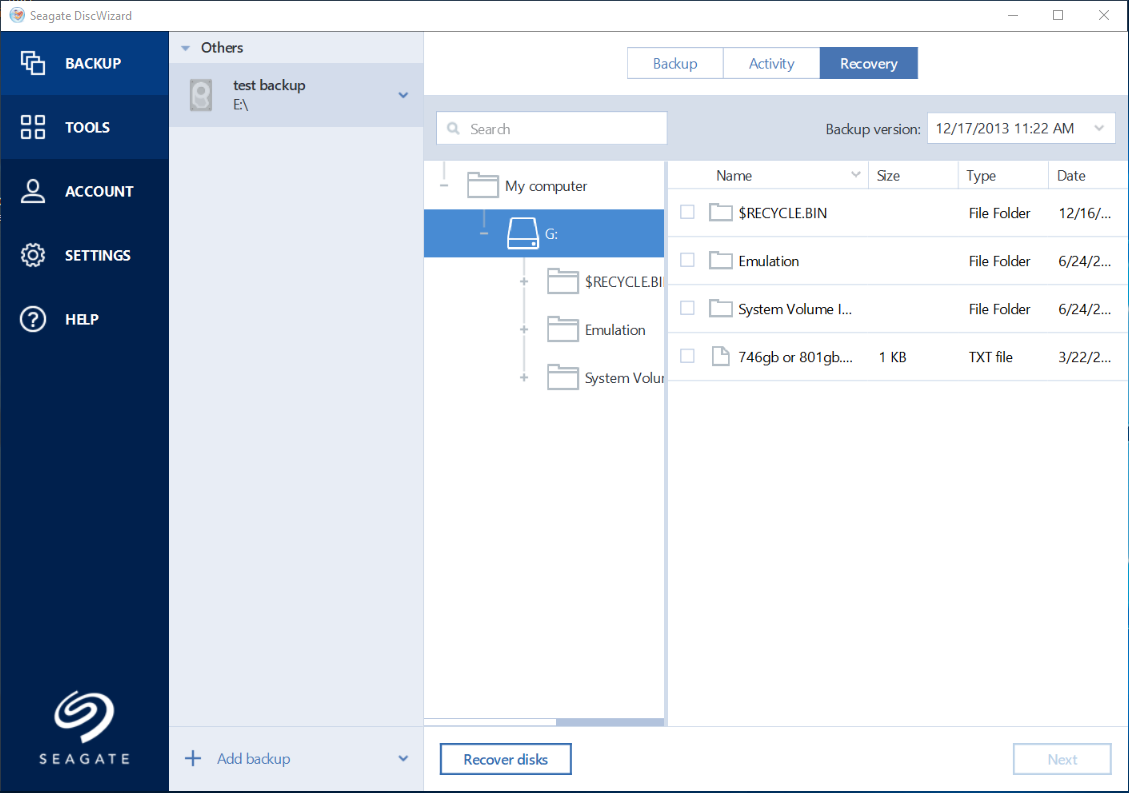Switch to the Backup tab

[675, 63]
